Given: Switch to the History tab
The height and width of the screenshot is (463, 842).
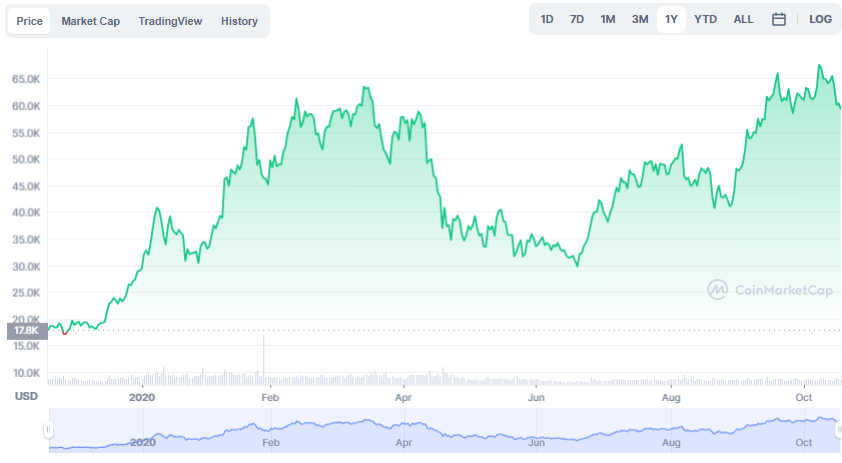Looking at the screenshot, I should (x=239, y=21).
